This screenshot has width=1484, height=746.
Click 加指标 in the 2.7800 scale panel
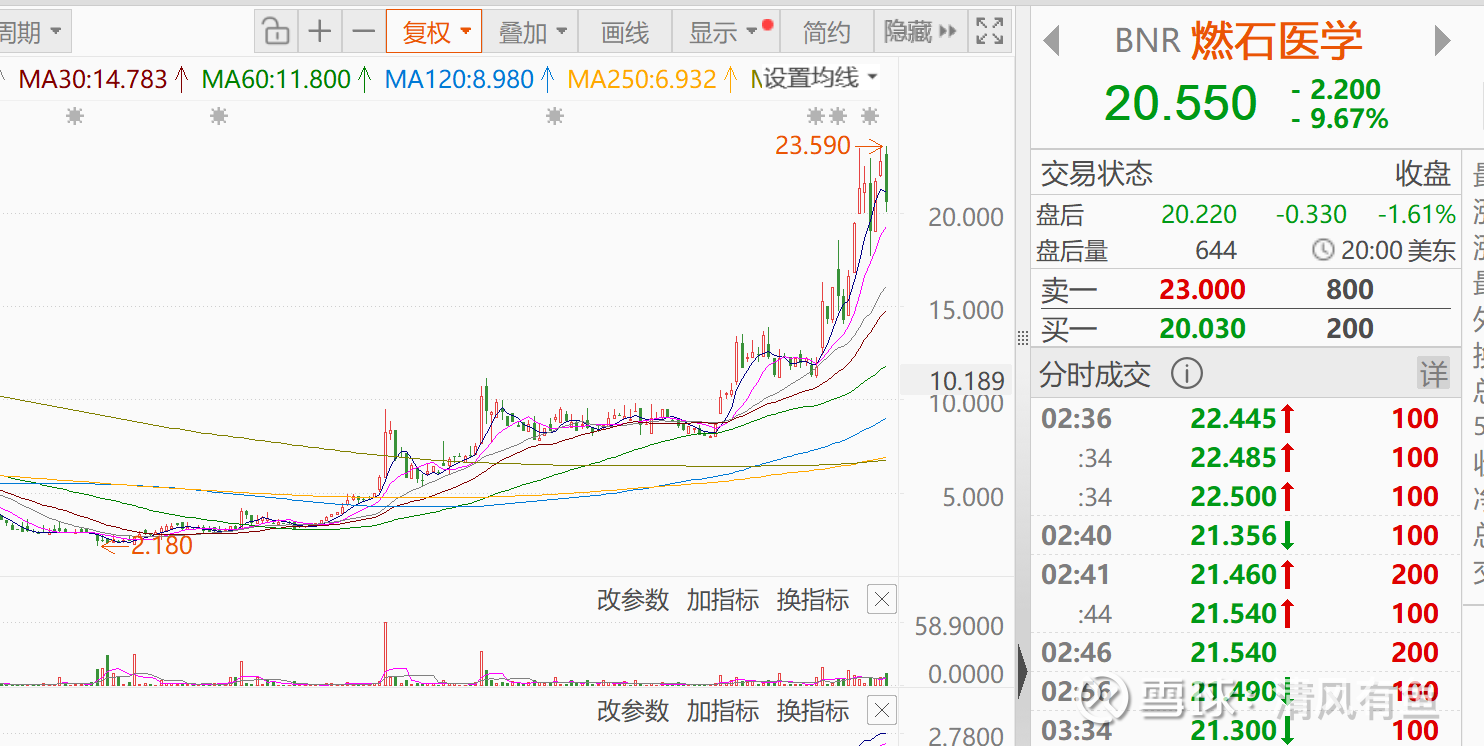[x=723, y=711]
